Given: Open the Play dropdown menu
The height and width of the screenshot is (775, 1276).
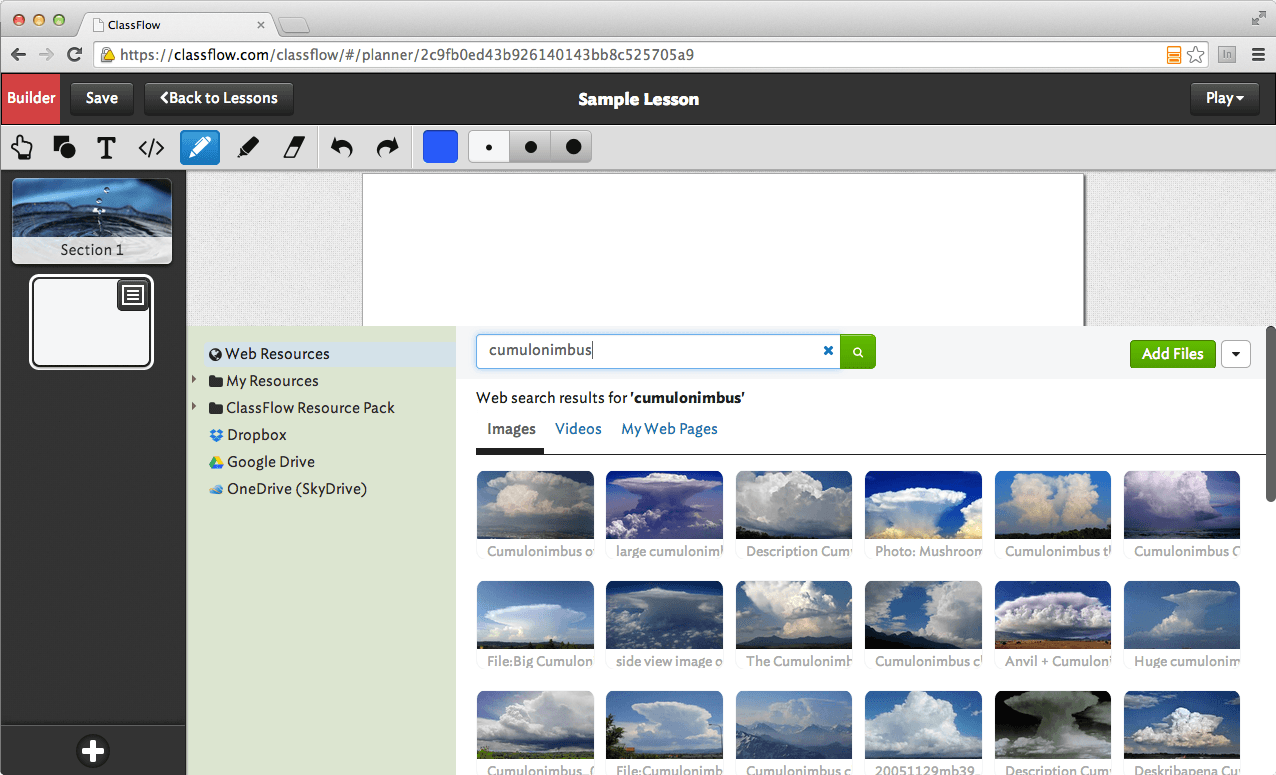Looking at the screenshot, I should 1224,98.
